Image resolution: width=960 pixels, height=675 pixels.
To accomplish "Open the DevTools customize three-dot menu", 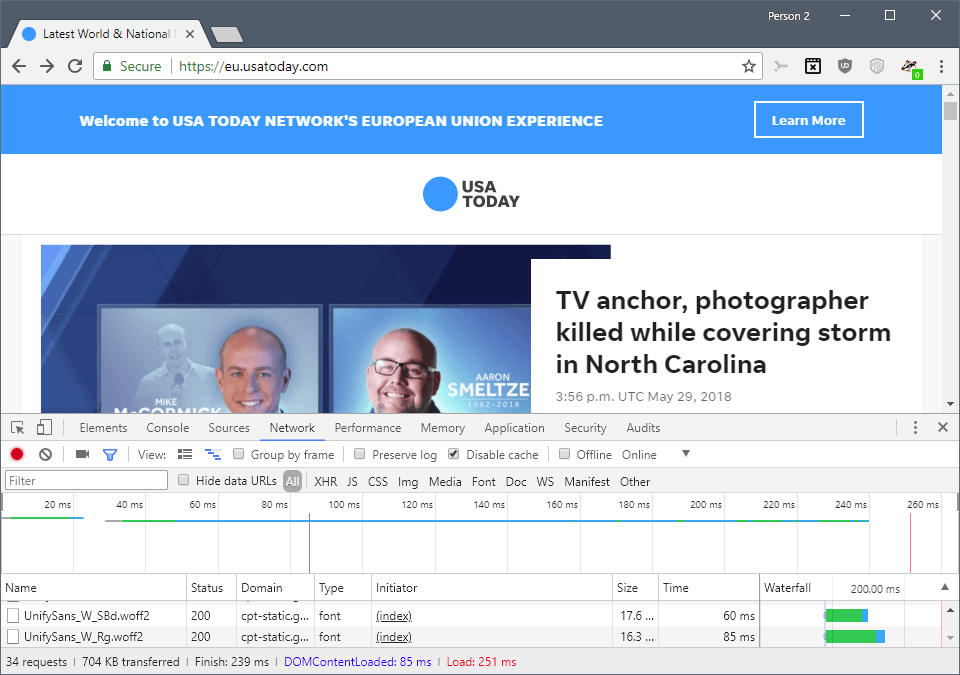I will (915, 428).
